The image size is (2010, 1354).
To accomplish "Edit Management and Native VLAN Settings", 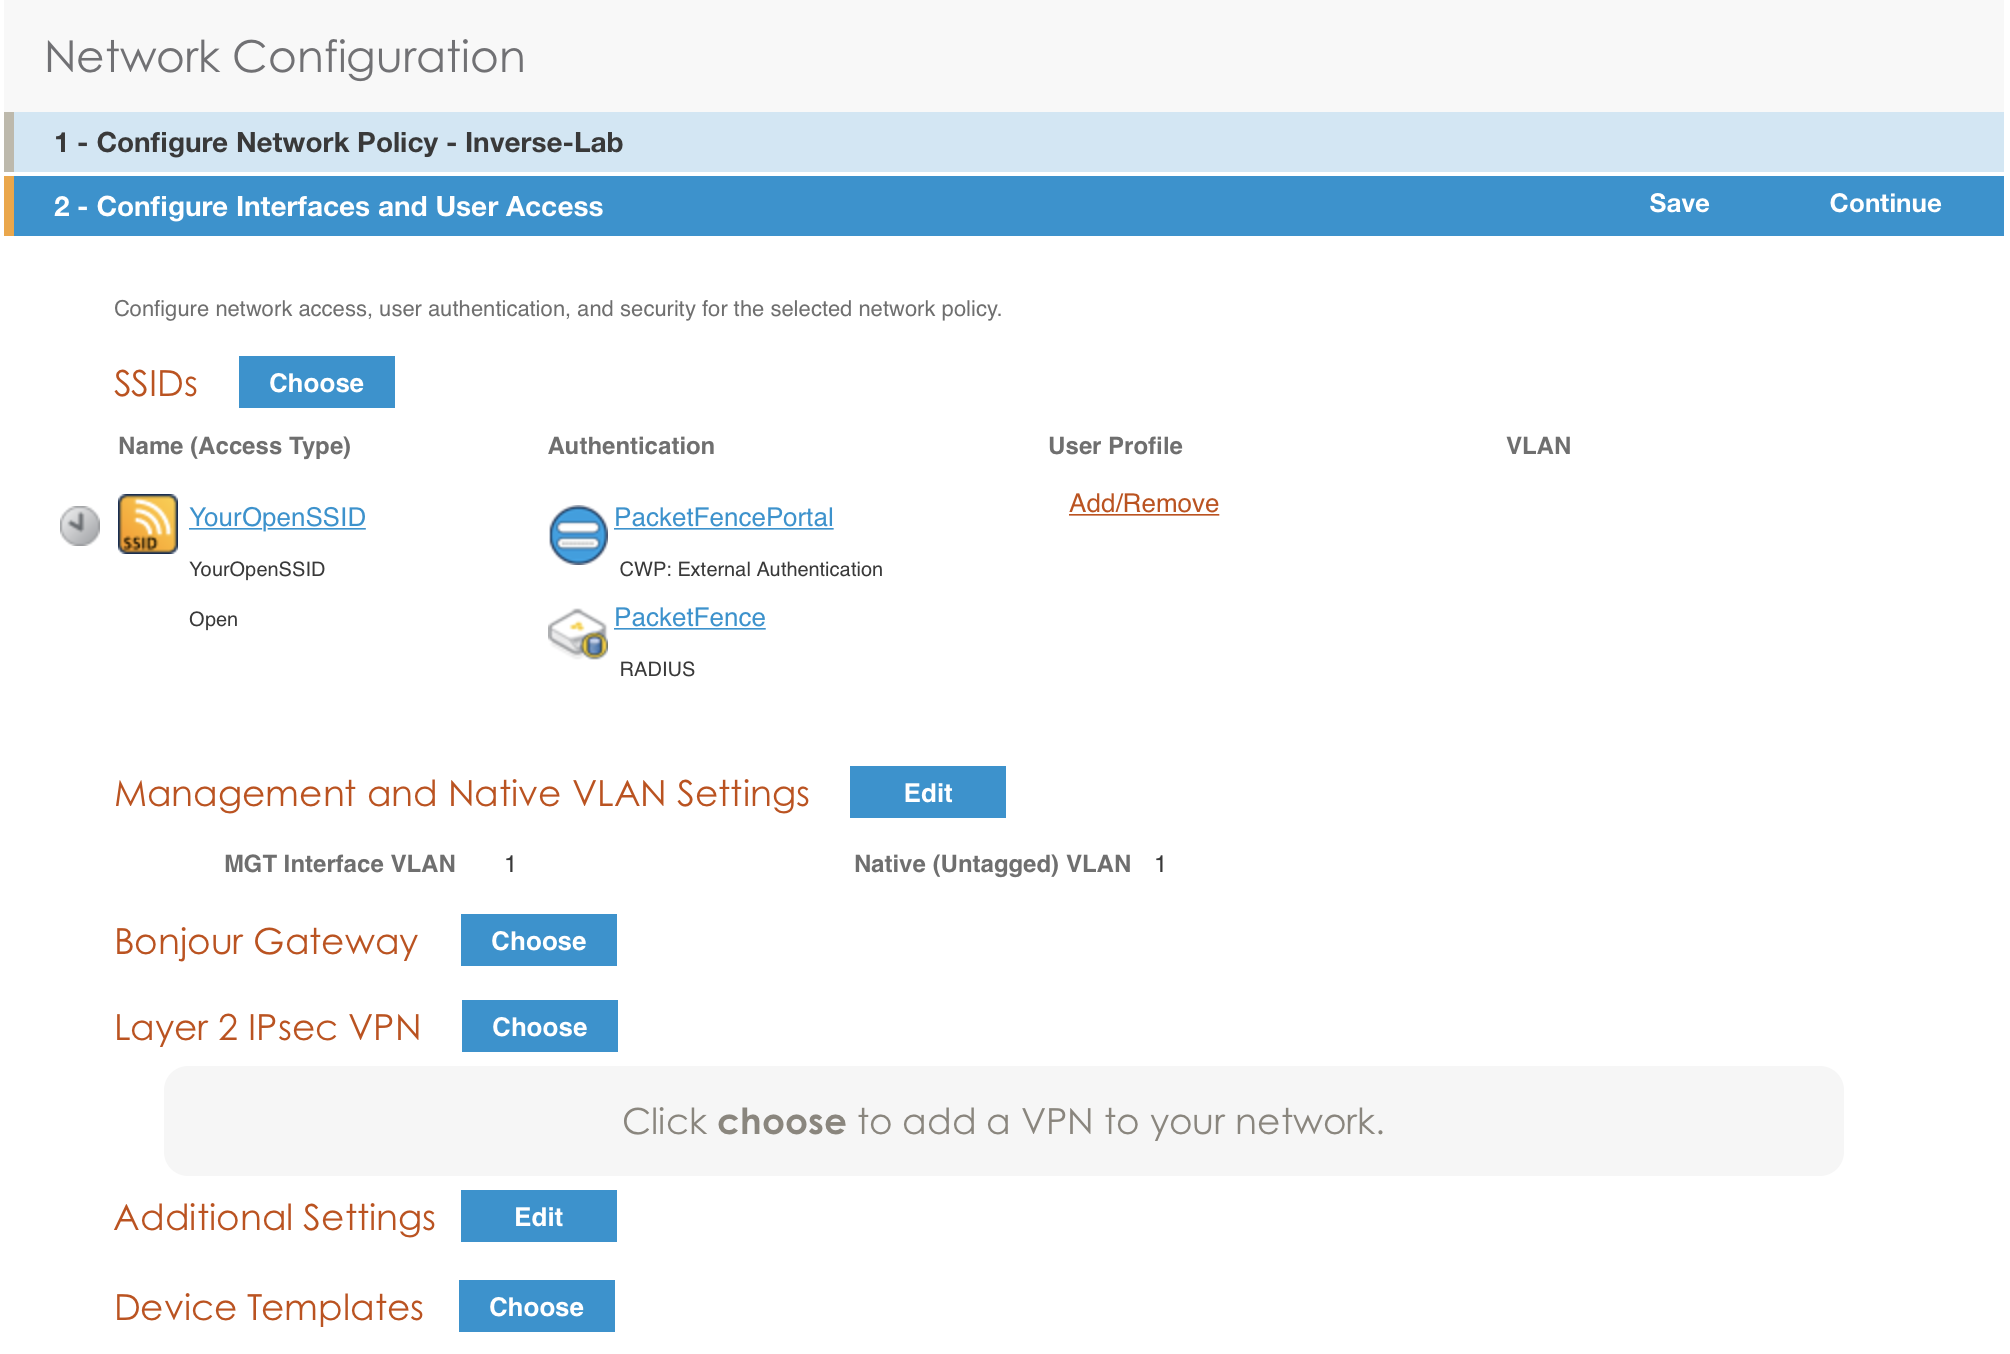I will tap(927, 792).
